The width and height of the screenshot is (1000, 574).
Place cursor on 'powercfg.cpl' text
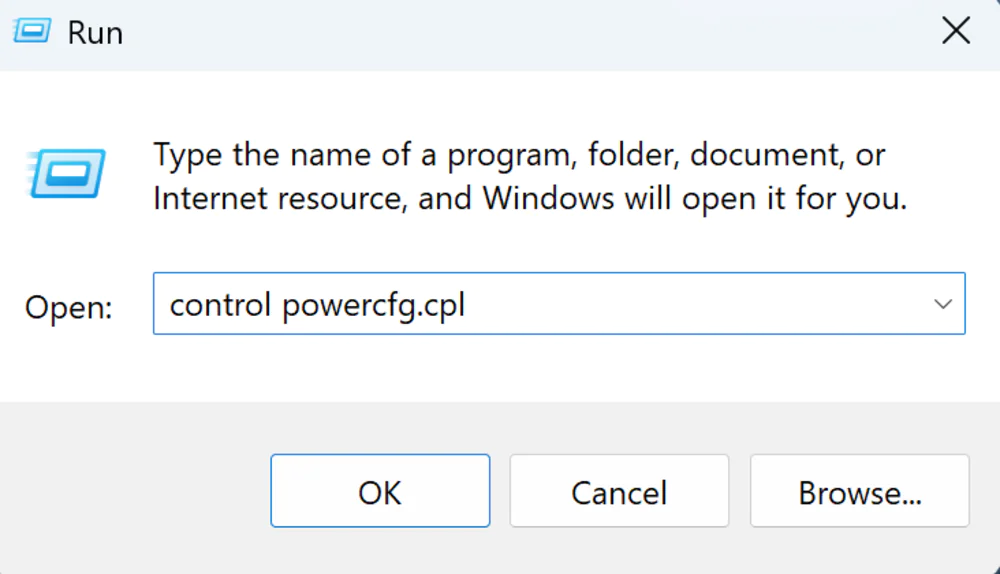(373, 306)
